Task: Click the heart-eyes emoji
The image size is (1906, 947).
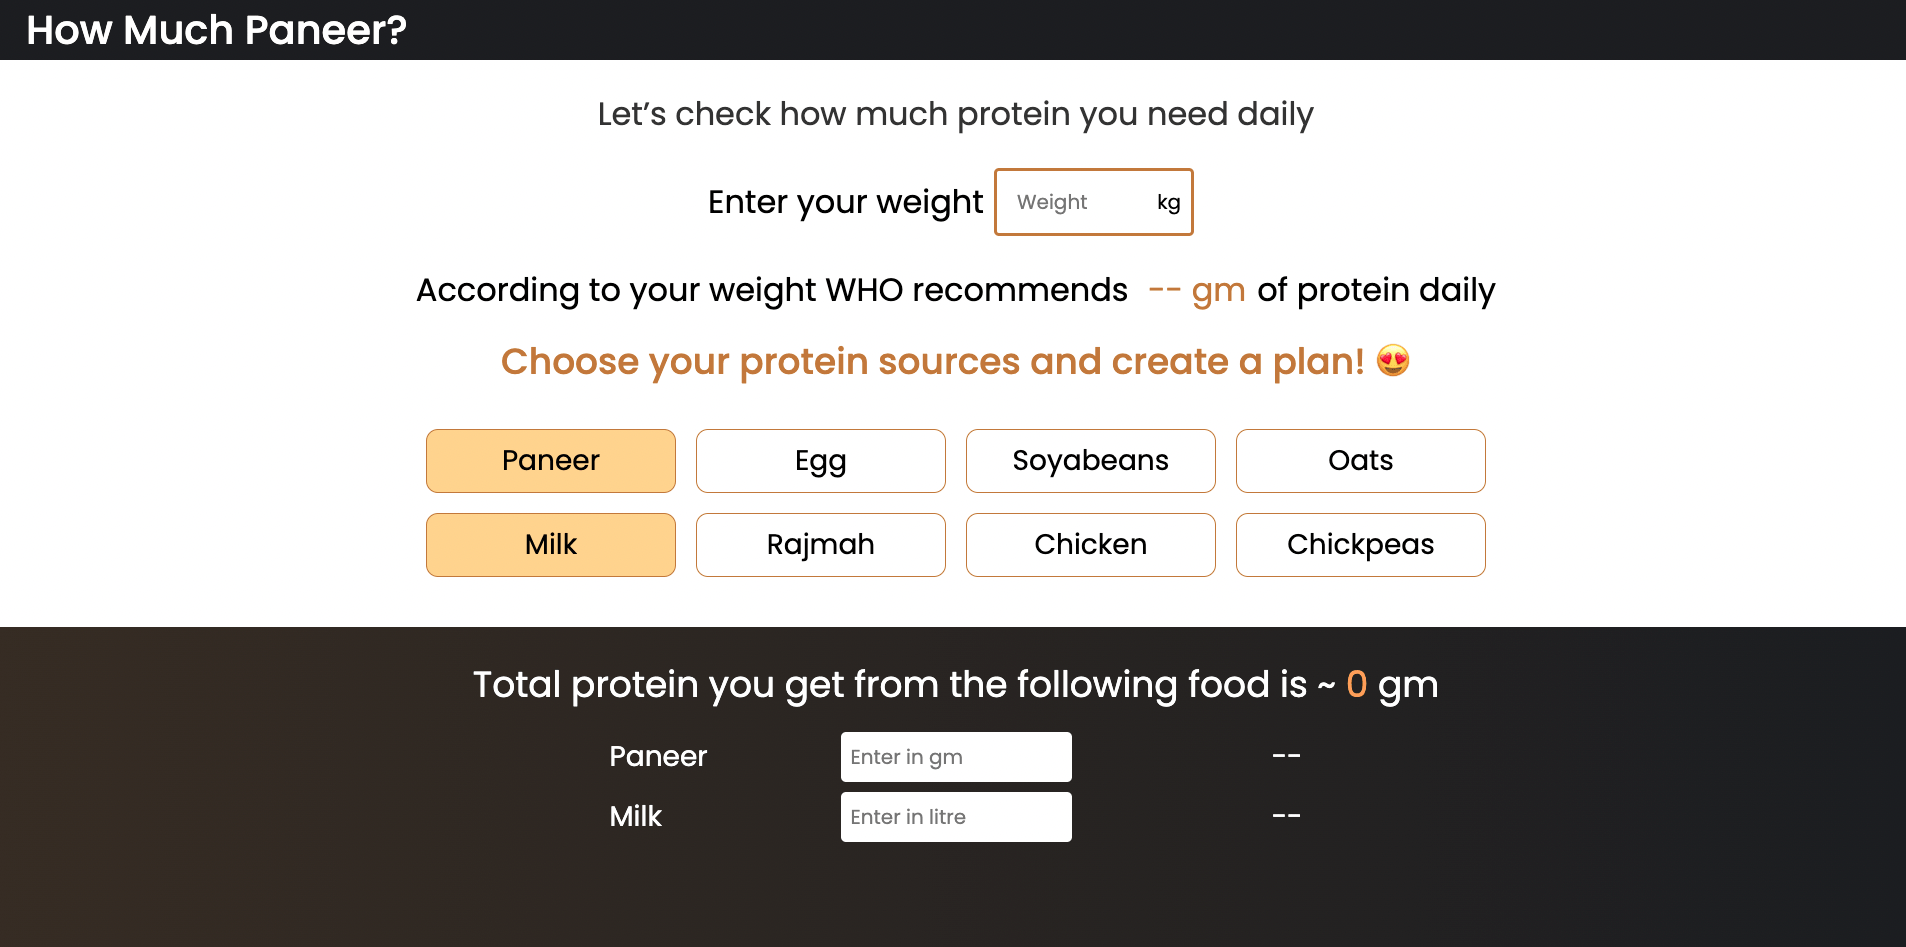Action: pos(1392,361)
